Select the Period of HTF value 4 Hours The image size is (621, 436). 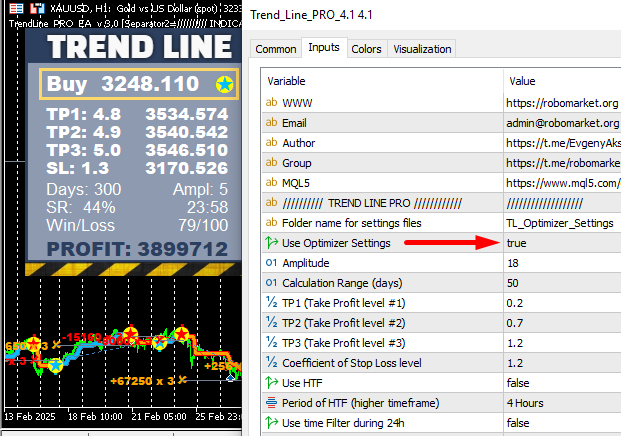(x=525, y=403)
